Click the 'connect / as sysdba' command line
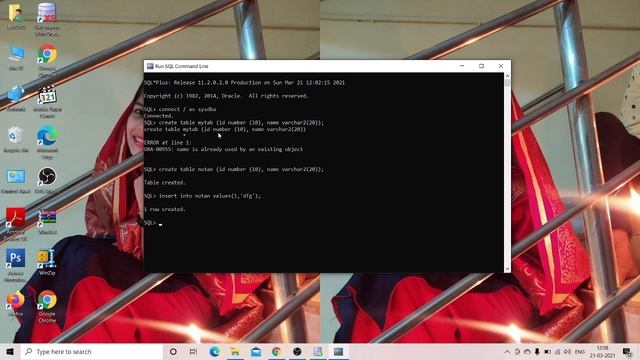 [x=180, y=109]
